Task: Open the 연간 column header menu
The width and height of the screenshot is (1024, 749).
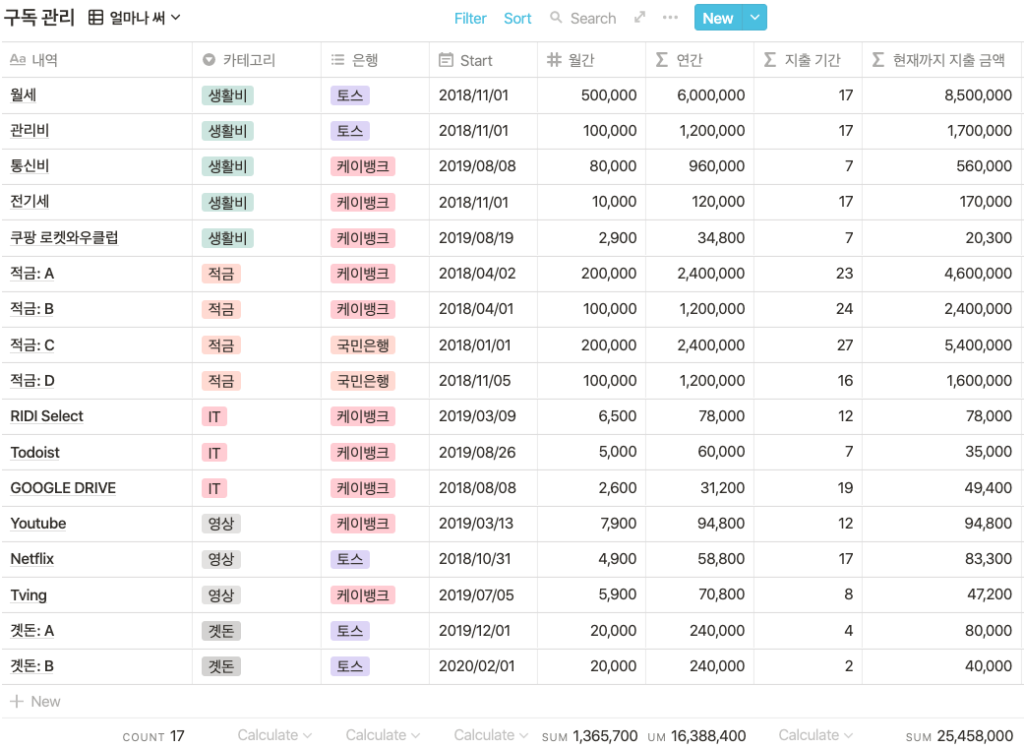Action: [x=699, y=60]
